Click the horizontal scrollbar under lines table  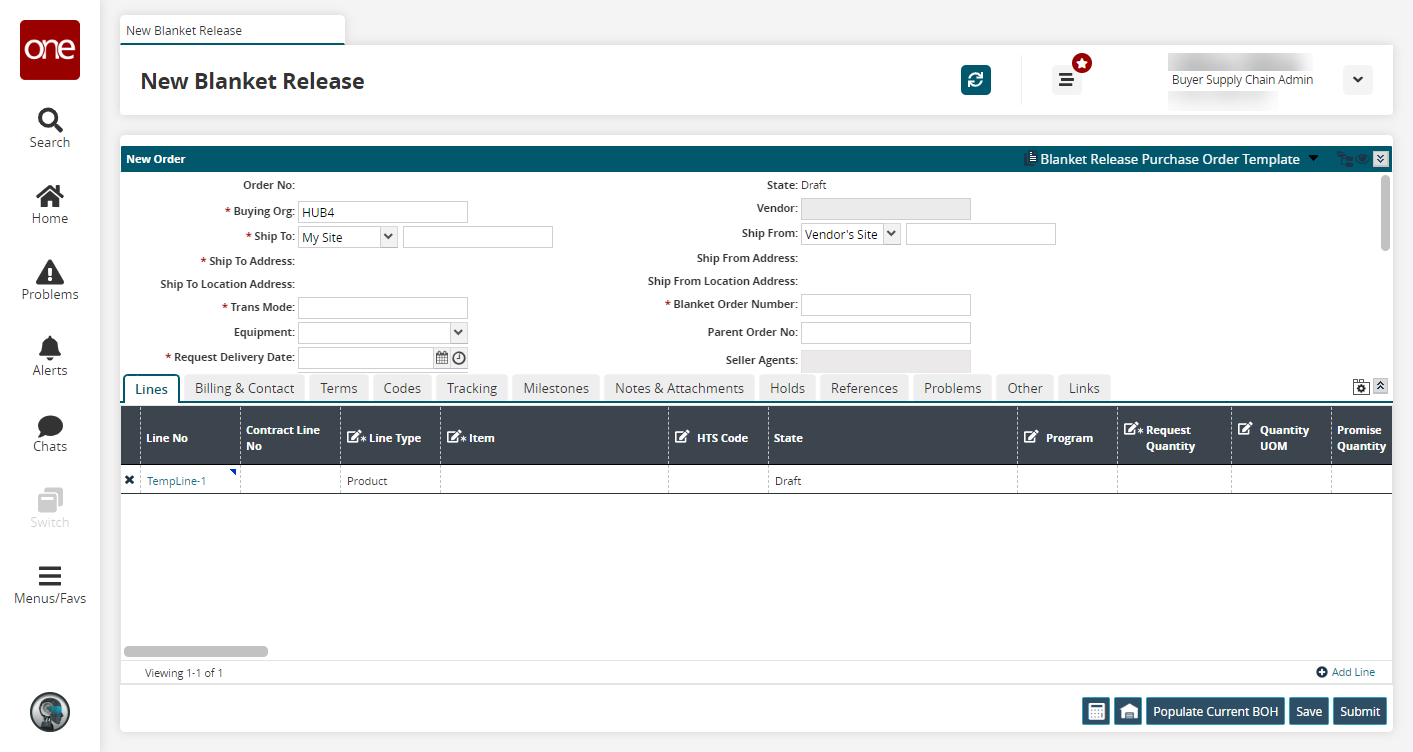[x=195, y=651]
